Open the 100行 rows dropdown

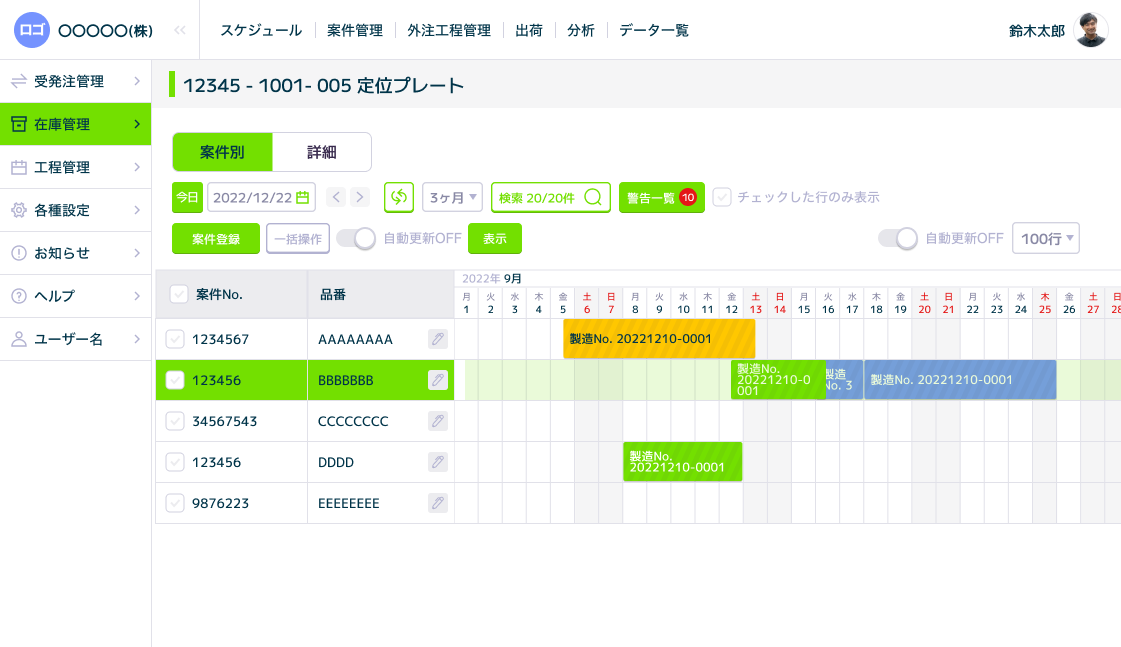pos(1045,239)
